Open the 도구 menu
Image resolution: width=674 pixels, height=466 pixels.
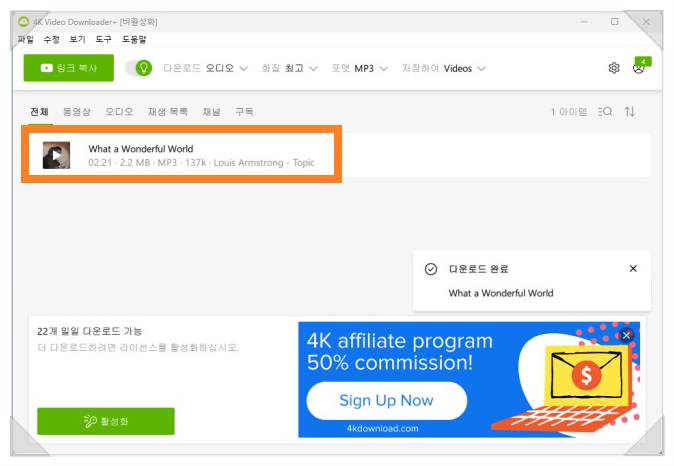pyautogui.click(x=103, y=40)
